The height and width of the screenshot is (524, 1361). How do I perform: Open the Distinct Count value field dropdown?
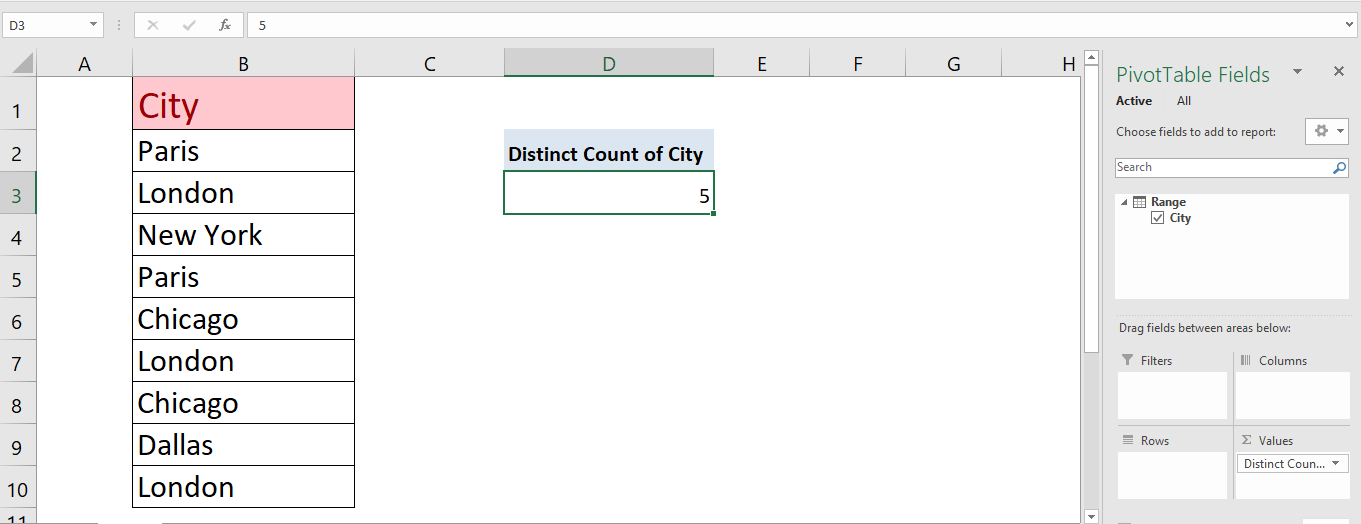click(1336, 464)
